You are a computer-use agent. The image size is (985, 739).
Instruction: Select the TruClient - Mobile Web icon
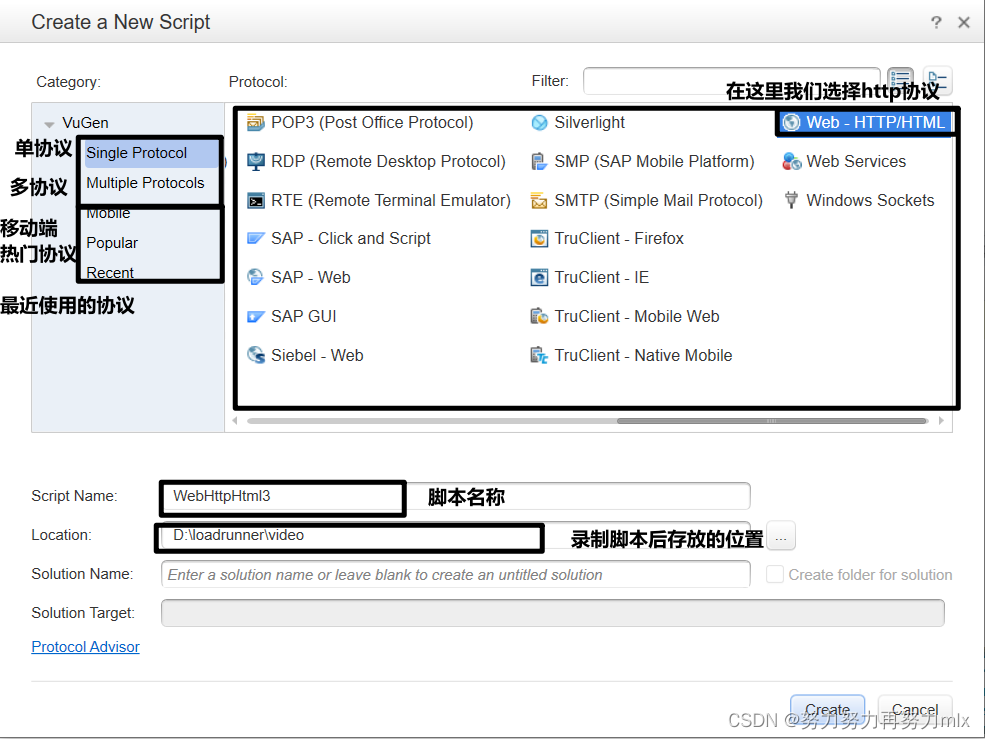pyautogui.click(x=540, y=316)
